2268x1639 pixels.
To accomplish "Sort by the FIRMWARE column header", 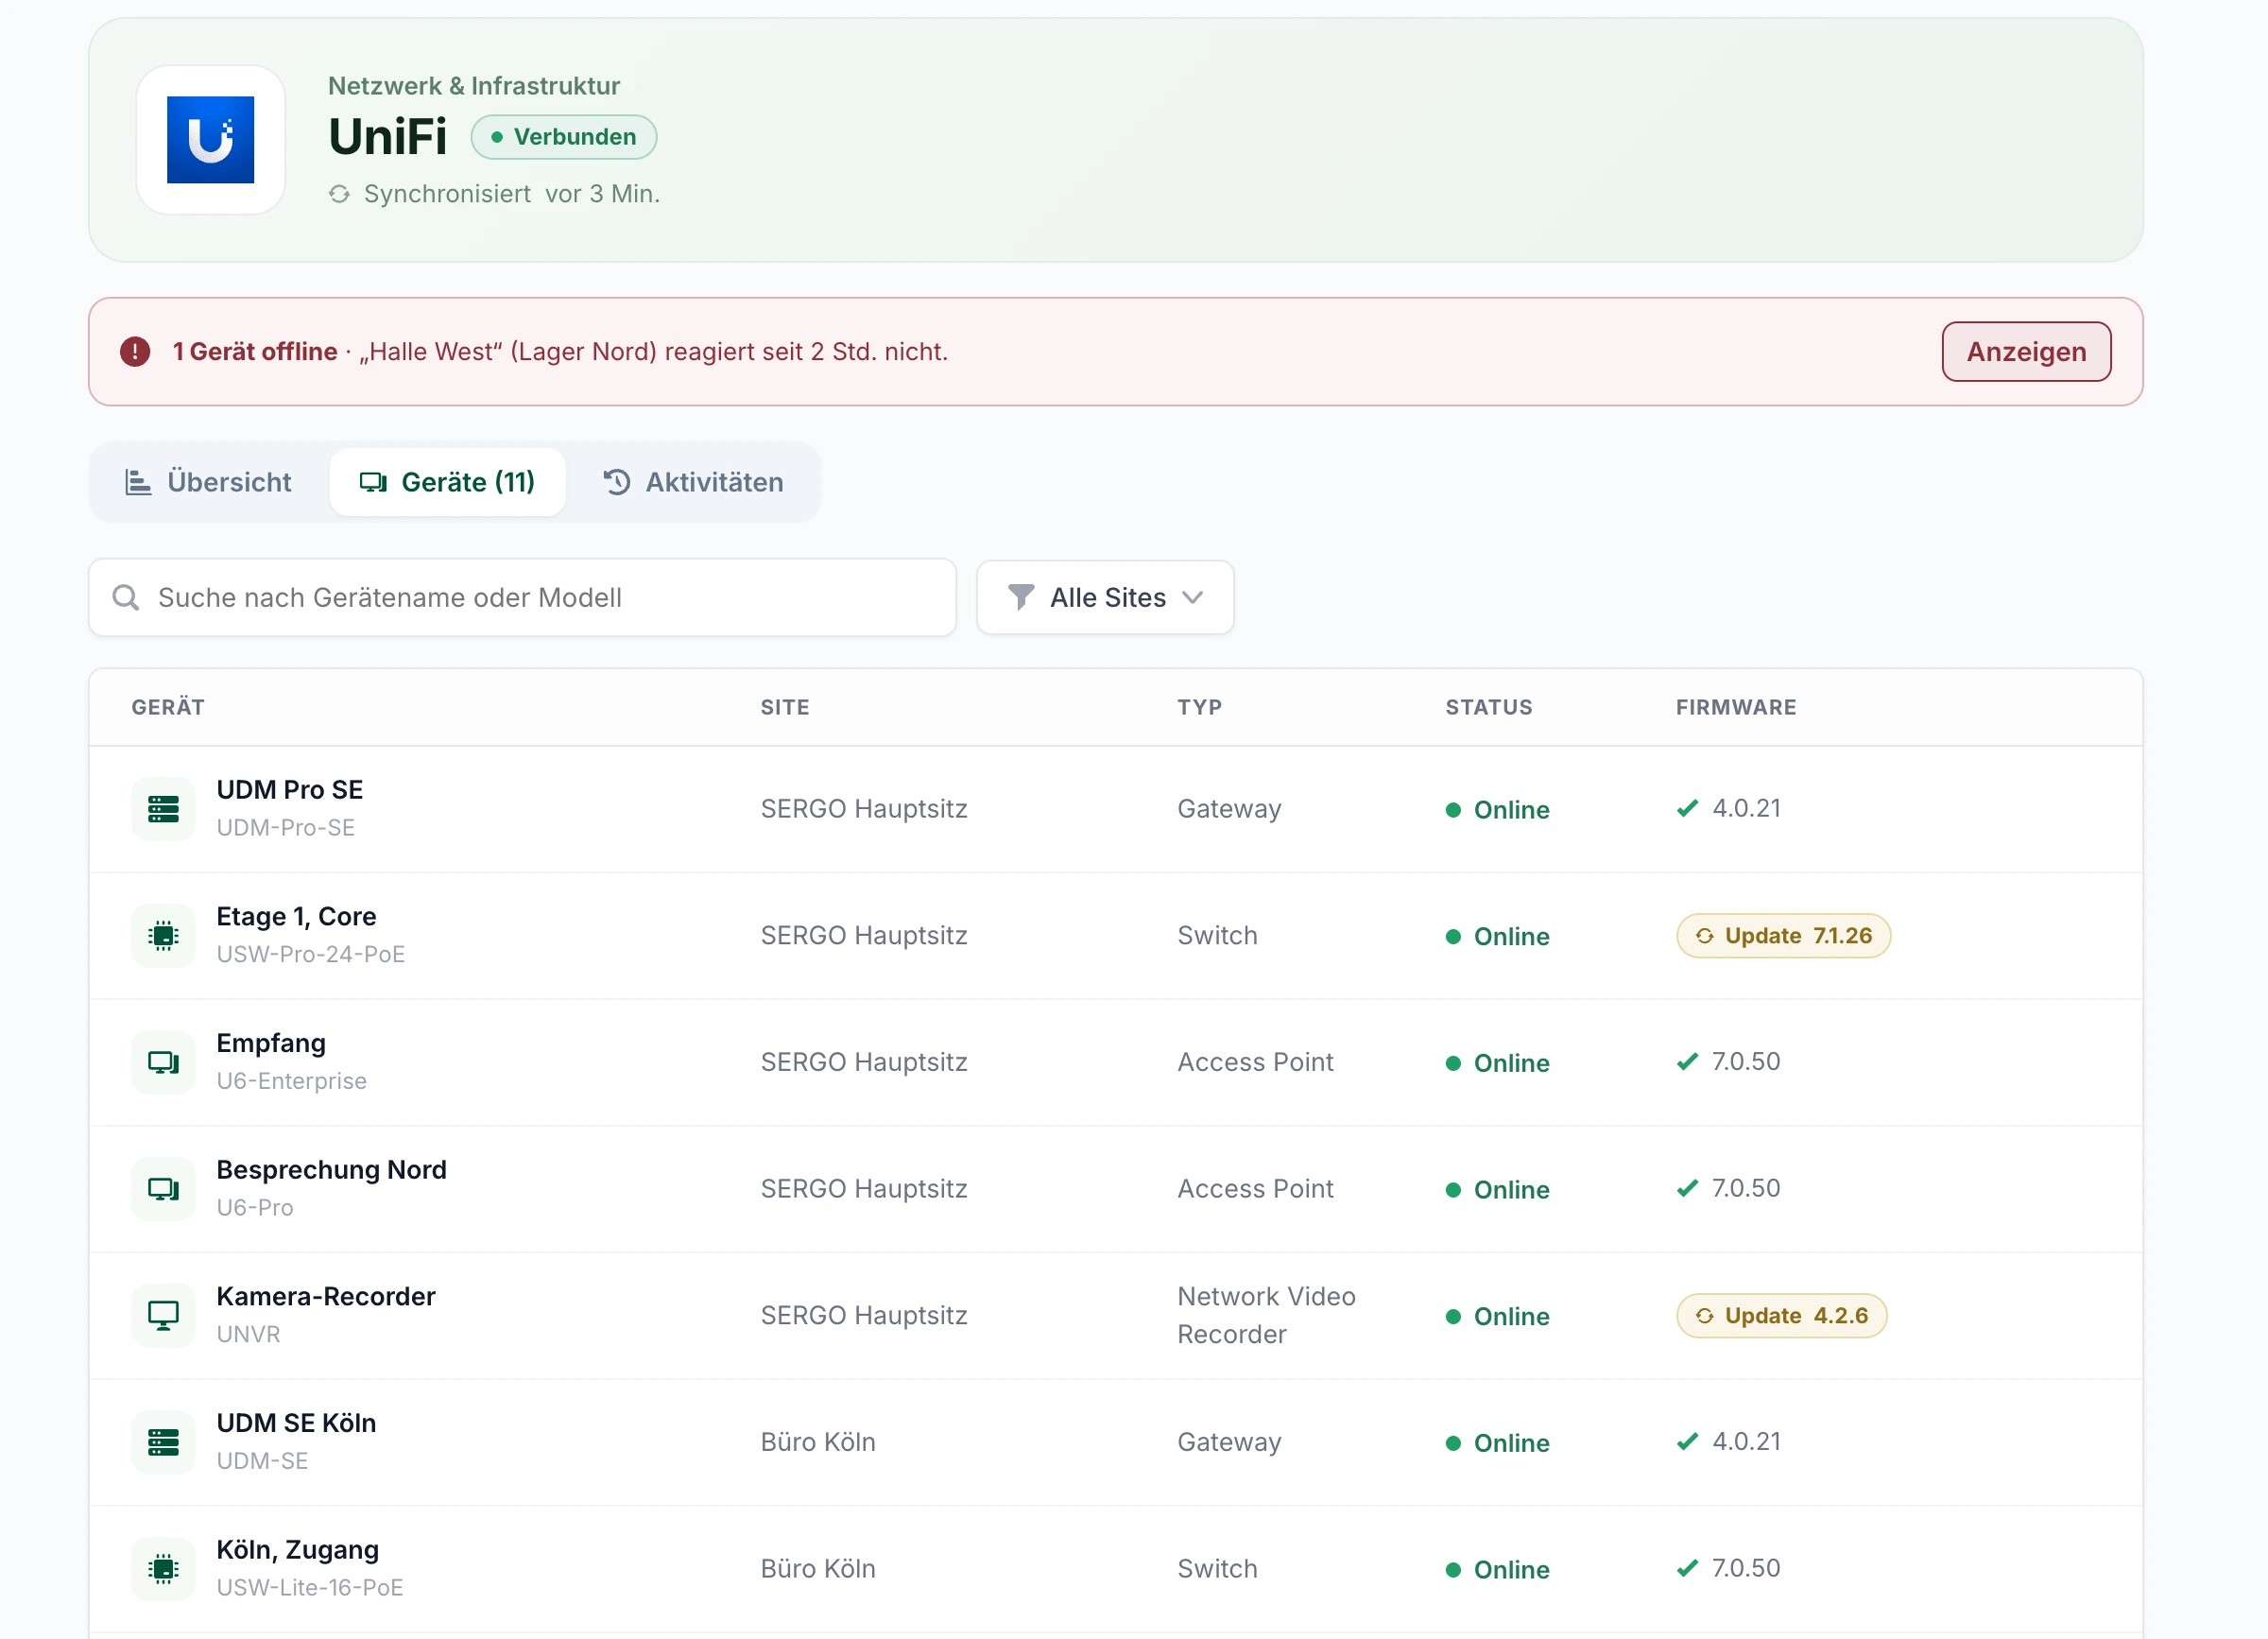I will pyautogui.click(x=1736, y=708).
